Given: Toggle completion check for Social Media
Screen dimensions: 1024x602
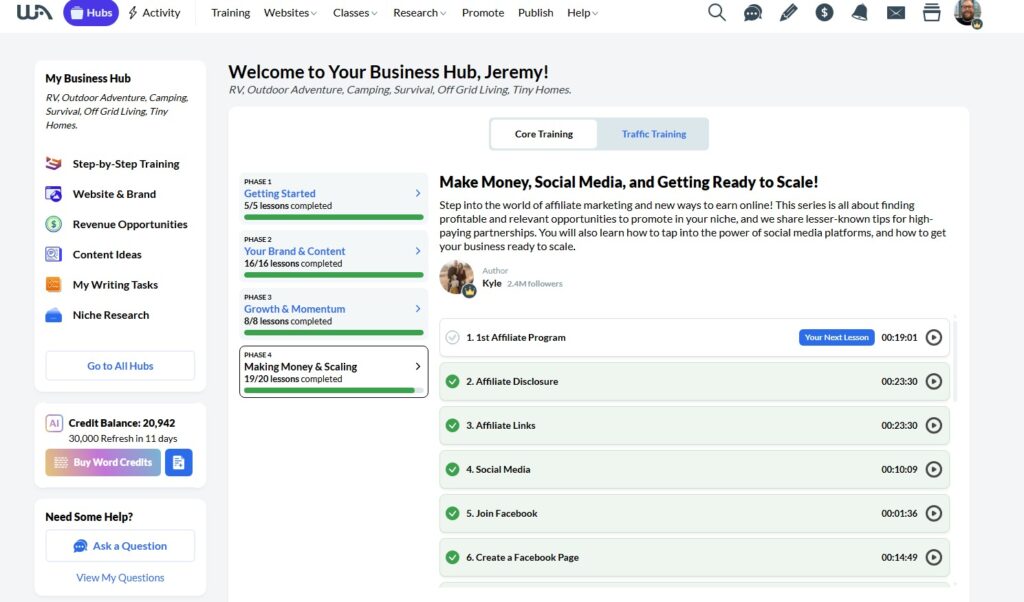Looking at the screenshot, I should click(x=452, y=469).
